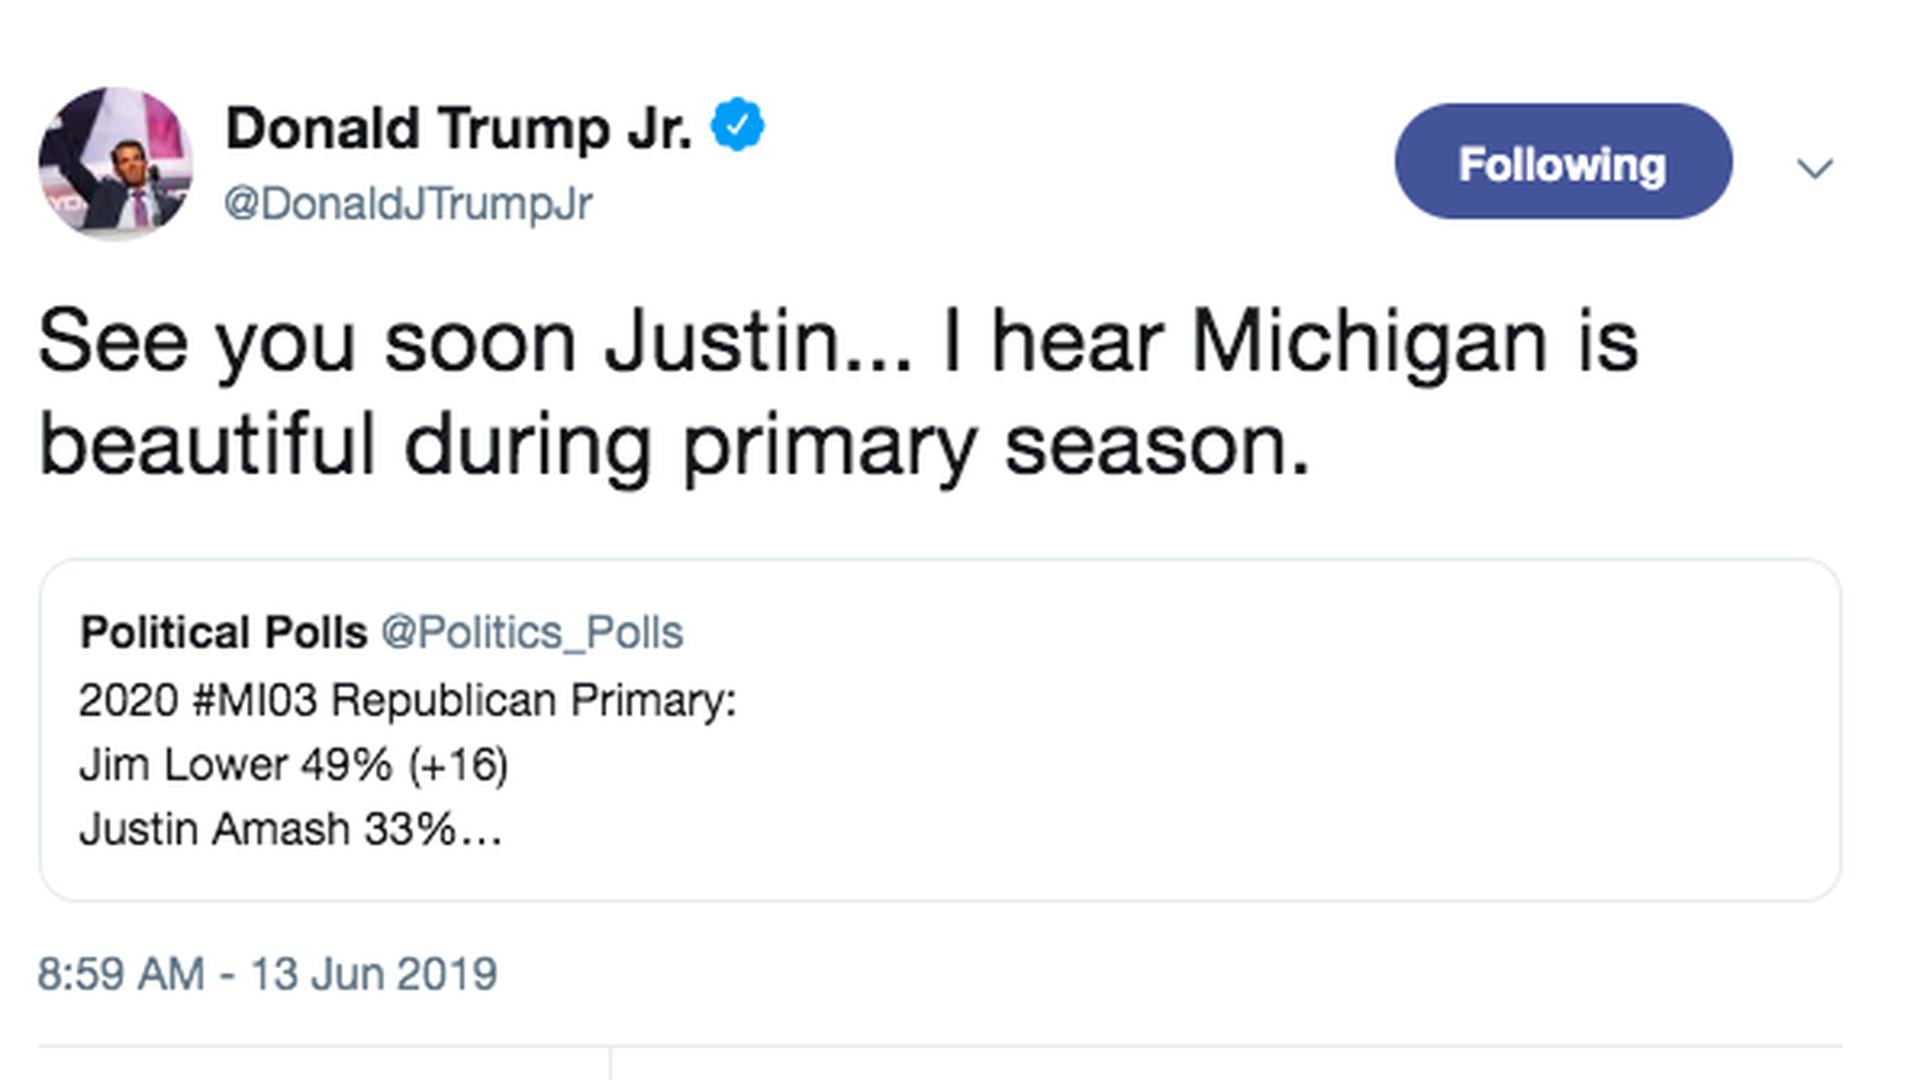Visit the @DonaldJTrumpJr handle link
This screenshot has height=1080, width=1920.
pos(407,204)
